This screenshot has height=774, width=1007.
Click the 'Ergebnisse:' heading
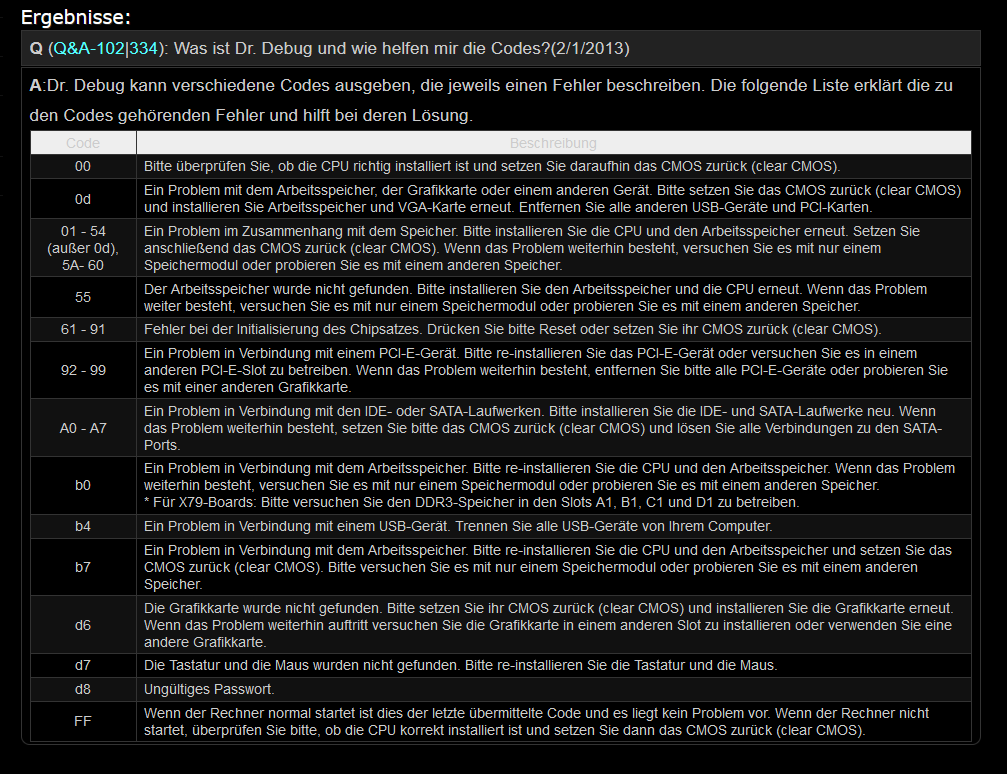coord(76,17)
